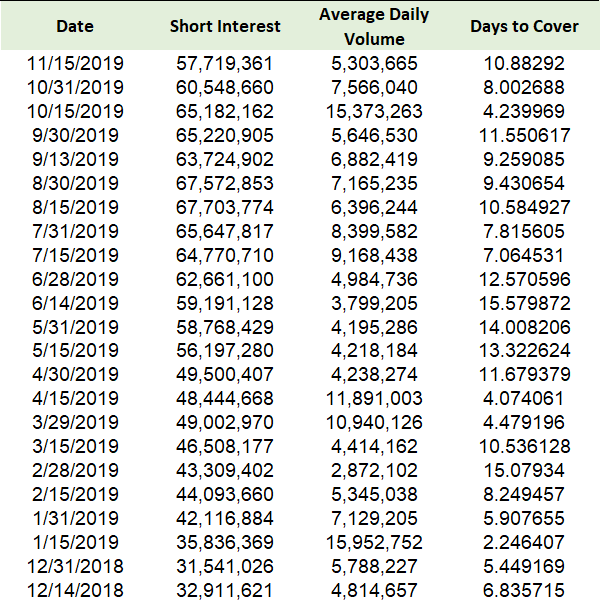Screen dimensions: 601x603
Task: Select the 9/13/2019 date cell
Action: click(x=75, y=160)
